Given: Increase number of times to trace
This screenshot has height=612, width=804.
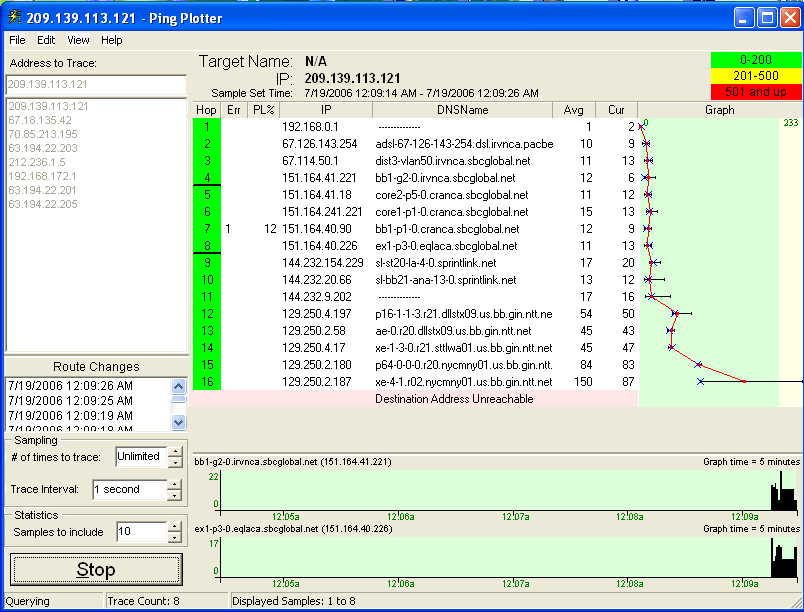Looking at the screenshot, I should click(x=175, y=452).
